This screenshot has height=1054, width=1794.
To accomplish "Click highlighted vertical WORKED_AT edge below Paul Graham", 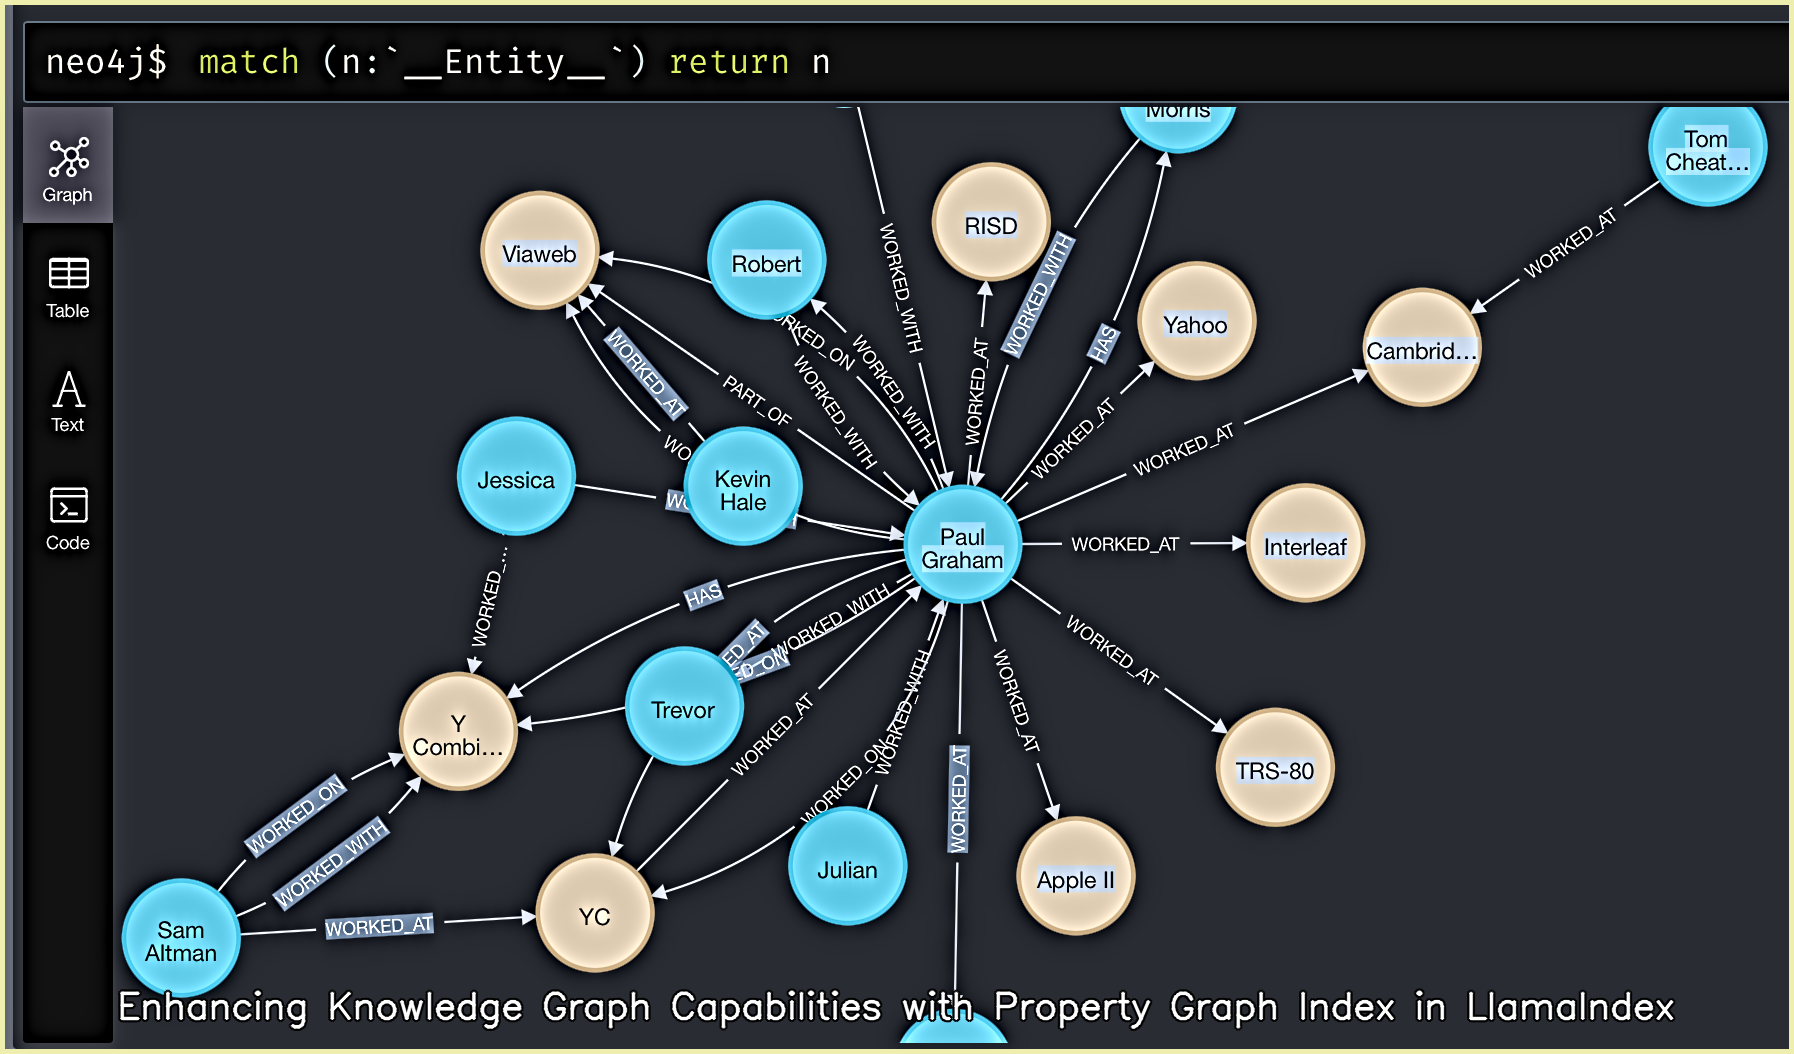I will [x=959, y=799].
